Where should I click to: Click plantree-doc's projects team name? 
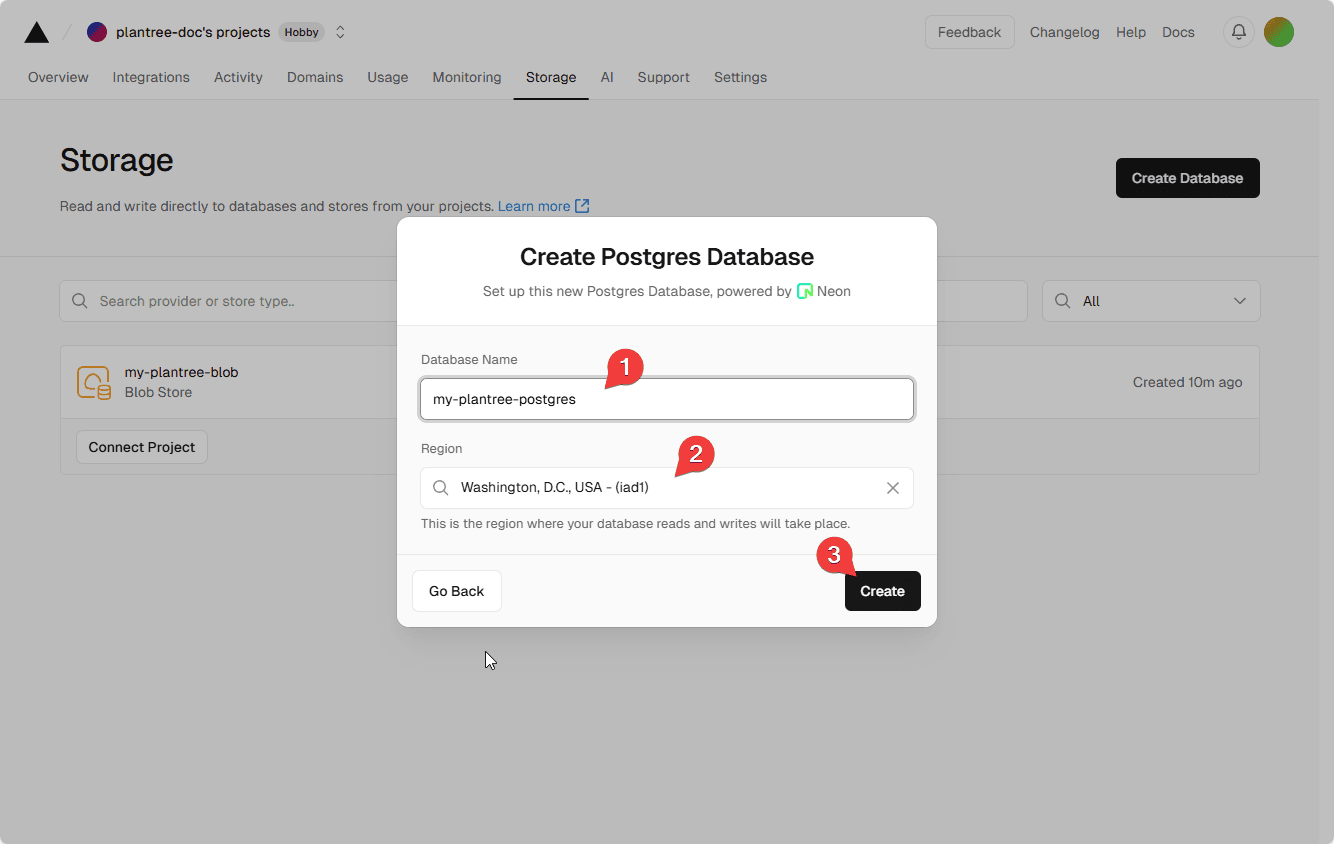tap(193, 32)
